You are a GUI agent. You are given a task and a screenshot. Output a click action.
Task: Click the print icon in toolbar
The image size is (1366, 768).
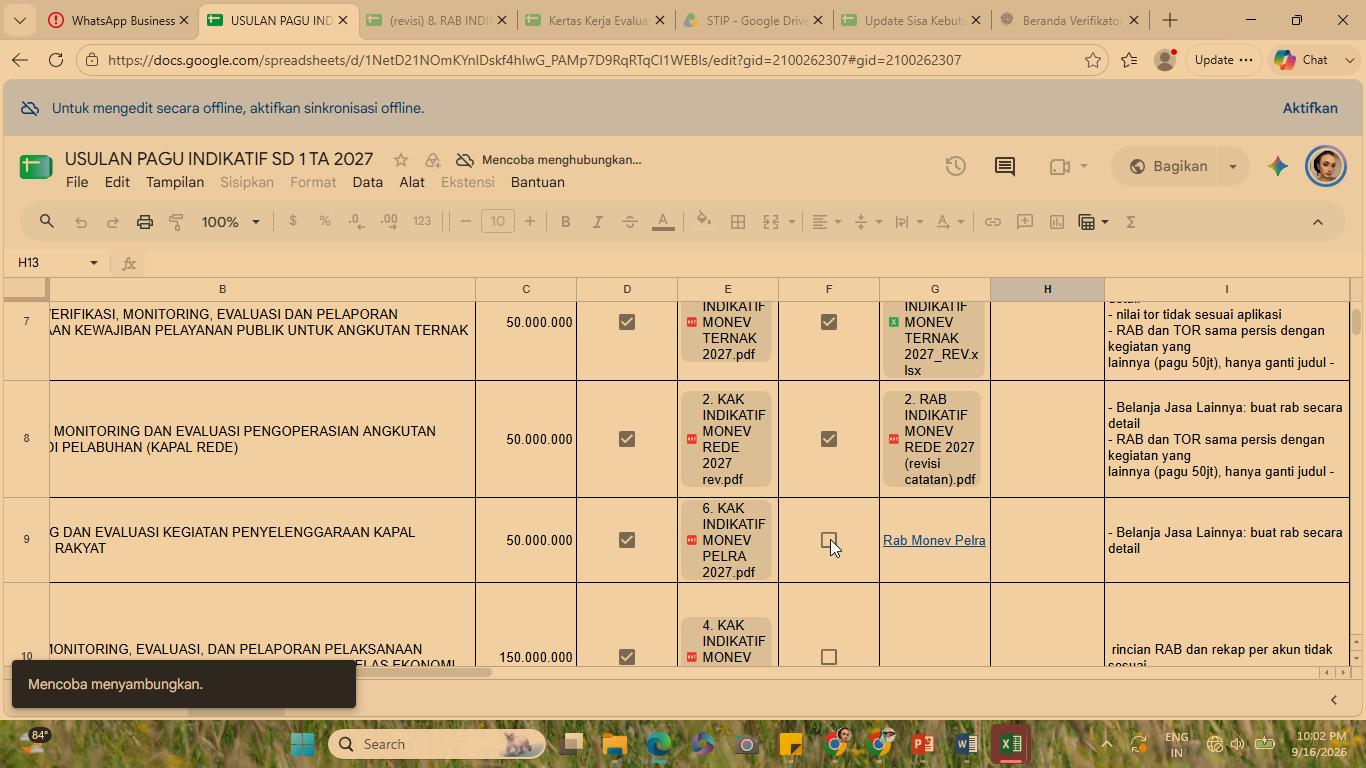tap(145, 222)
